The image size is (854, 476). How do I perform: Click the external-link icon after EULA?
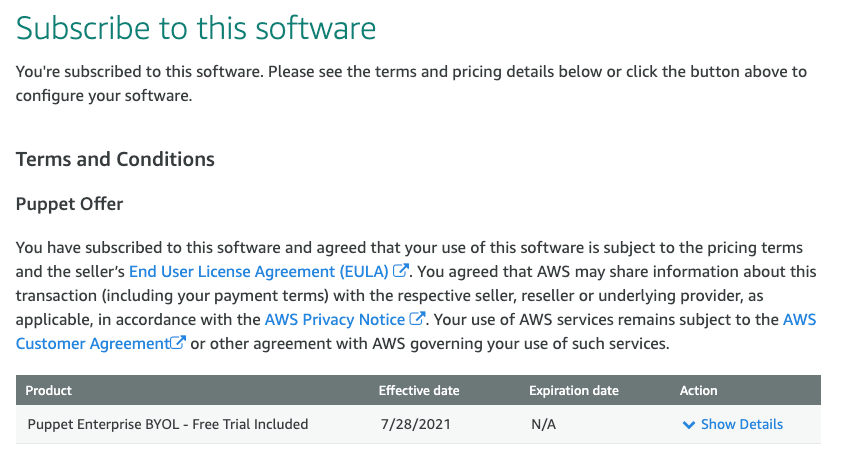point(400,270)
